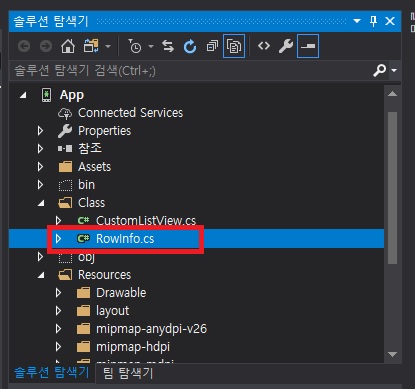The image size is (415, 389).
Task: Click the Collapse All icon
Action: [212, 46]
